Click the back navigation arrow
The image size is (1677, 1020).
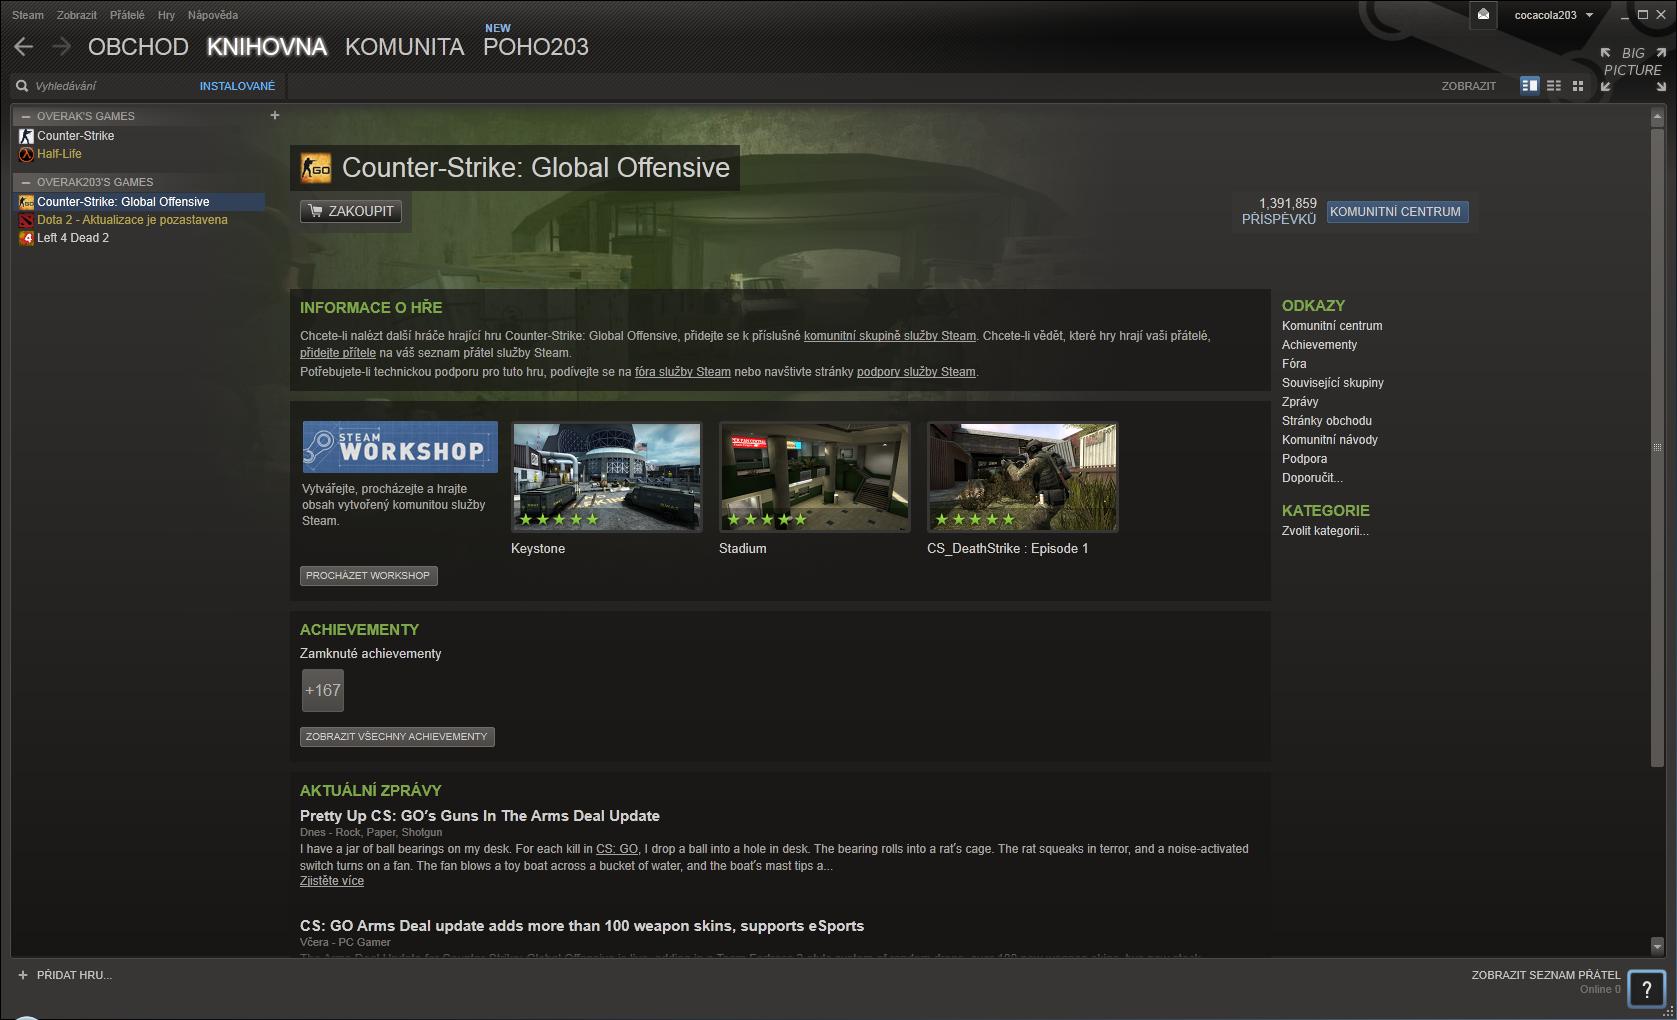click(x=24, y=47)
